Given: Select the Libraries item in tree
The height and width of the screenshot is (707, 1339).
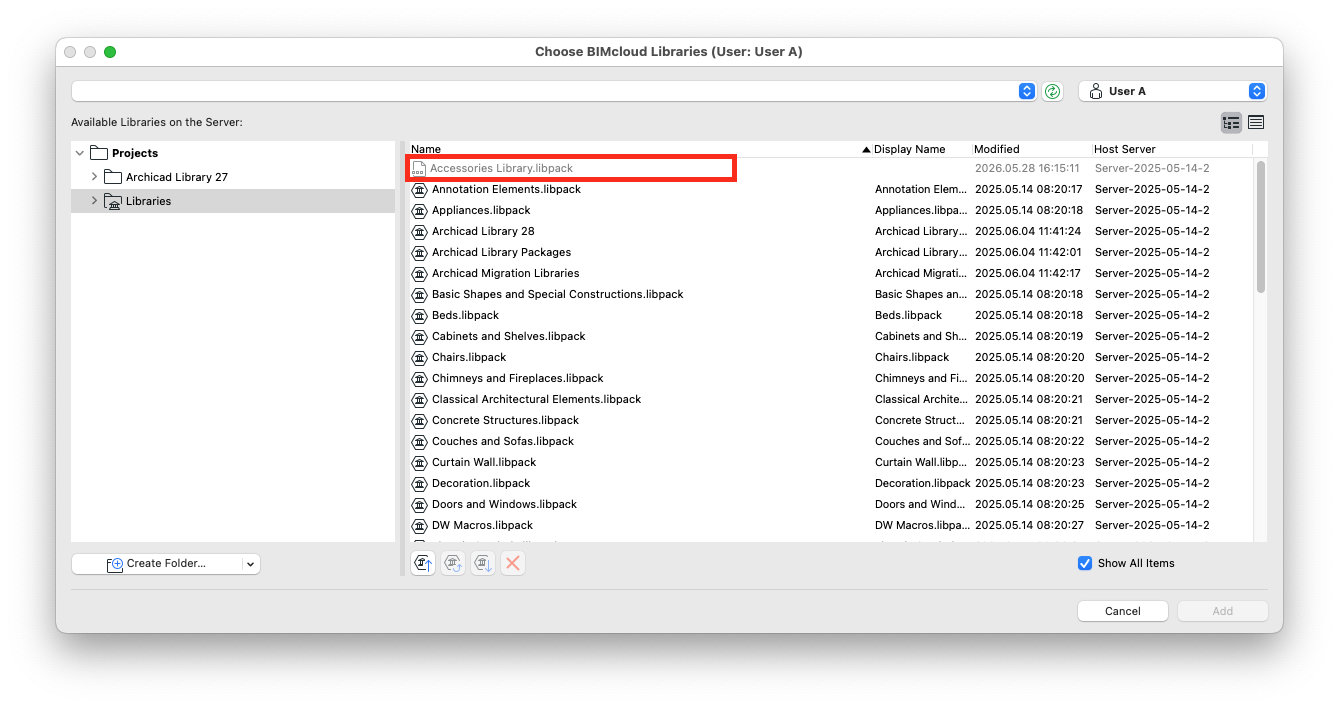Looking at the screenshot, I should point(148,201).
